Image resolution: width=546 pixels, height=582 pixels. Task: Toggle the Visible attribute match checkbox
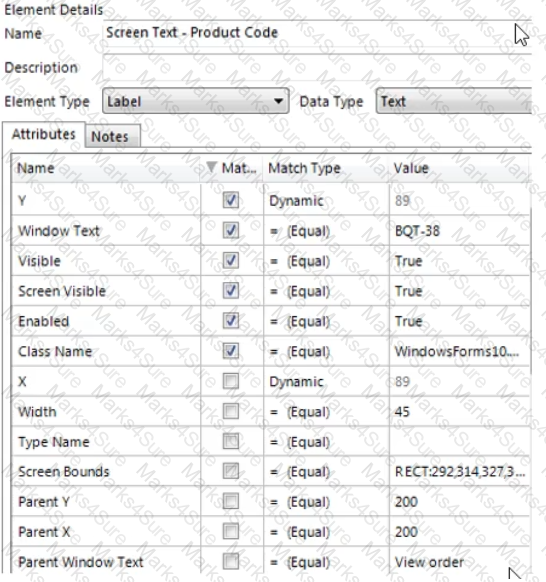point(231,261)
